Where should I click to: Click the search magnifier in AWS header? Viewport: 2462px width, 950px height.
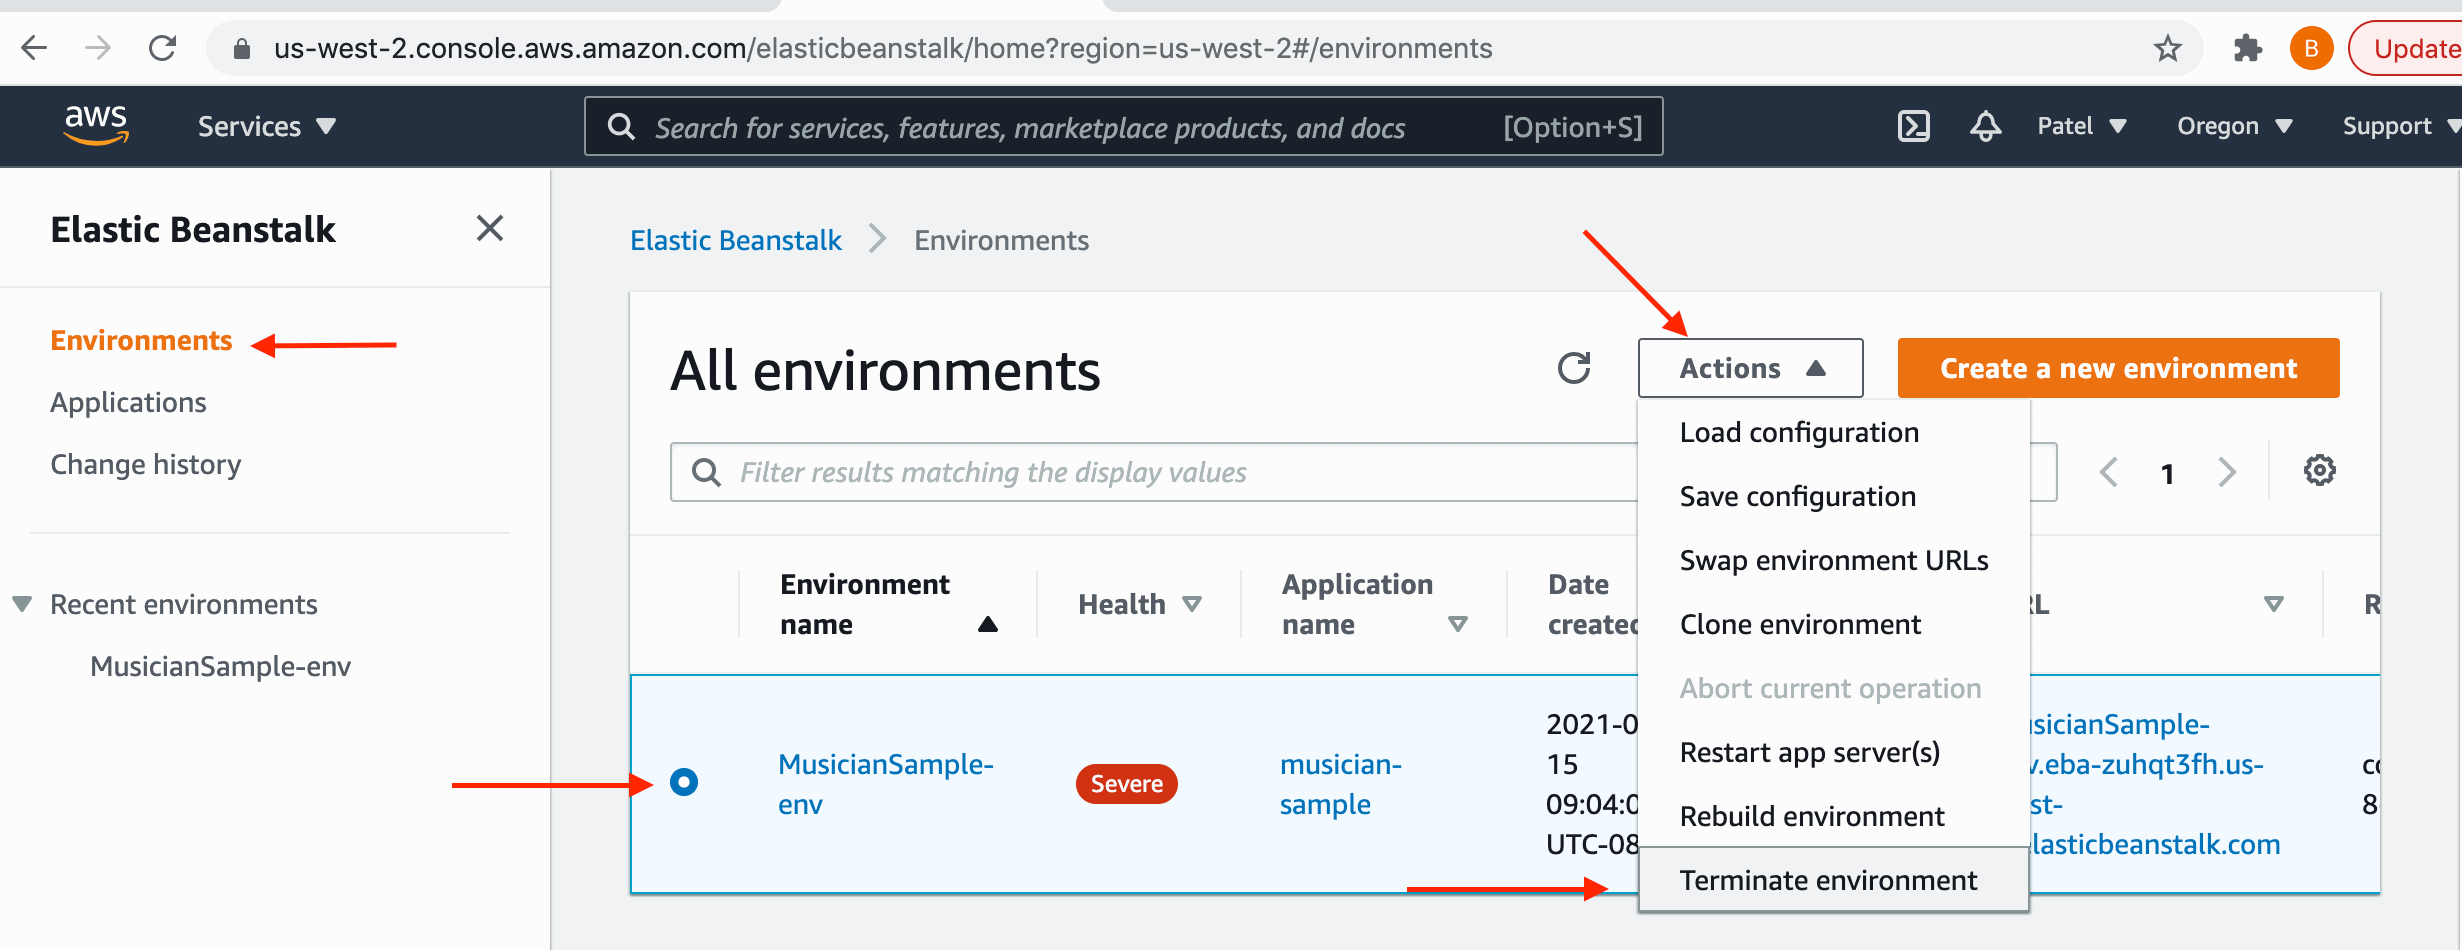click(621, 127)
